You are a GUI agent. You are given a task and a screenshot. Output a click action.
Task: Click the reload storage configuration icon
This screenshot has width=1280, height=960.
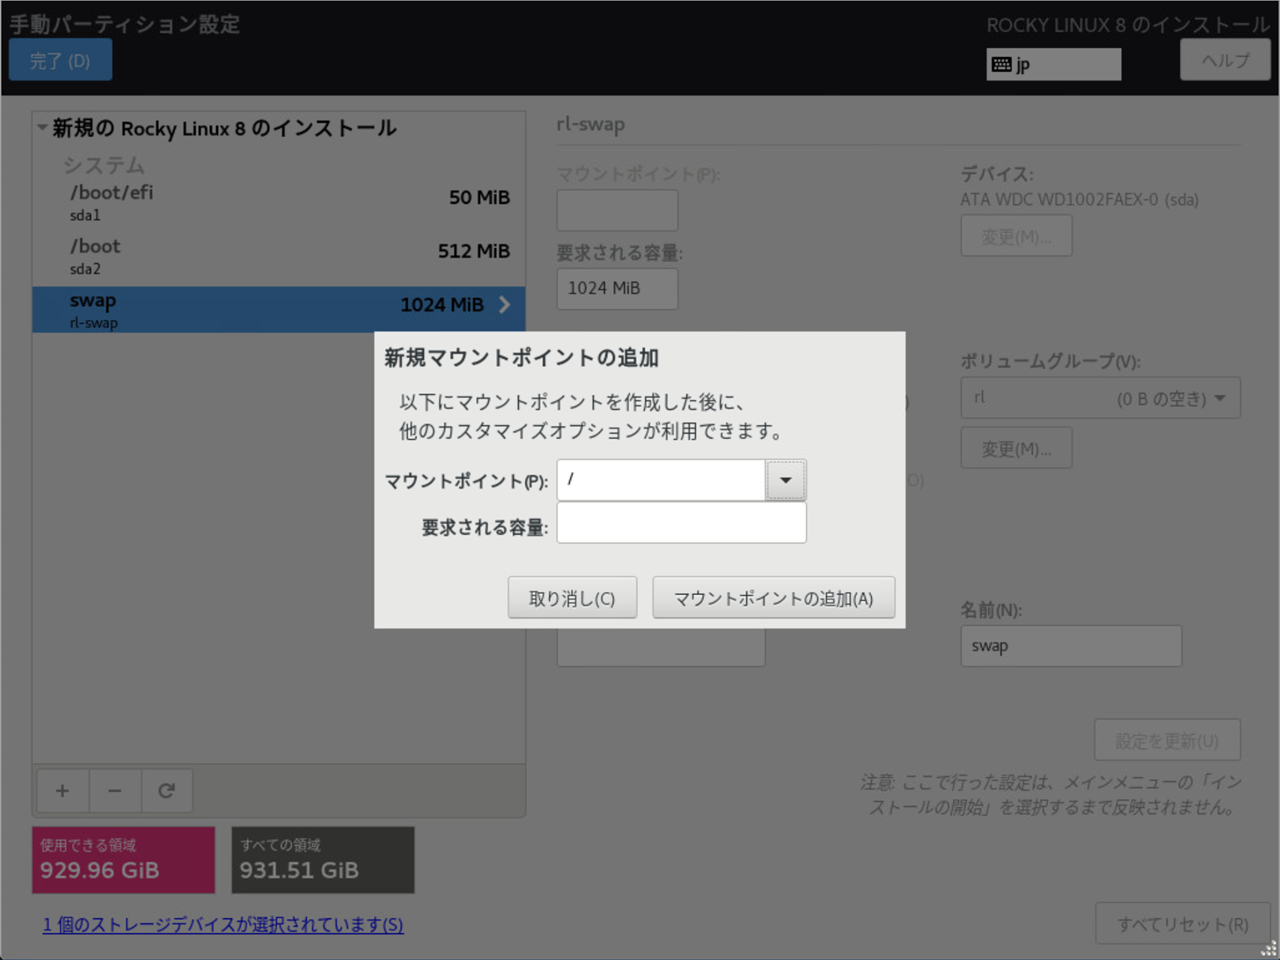coord(167,791)
